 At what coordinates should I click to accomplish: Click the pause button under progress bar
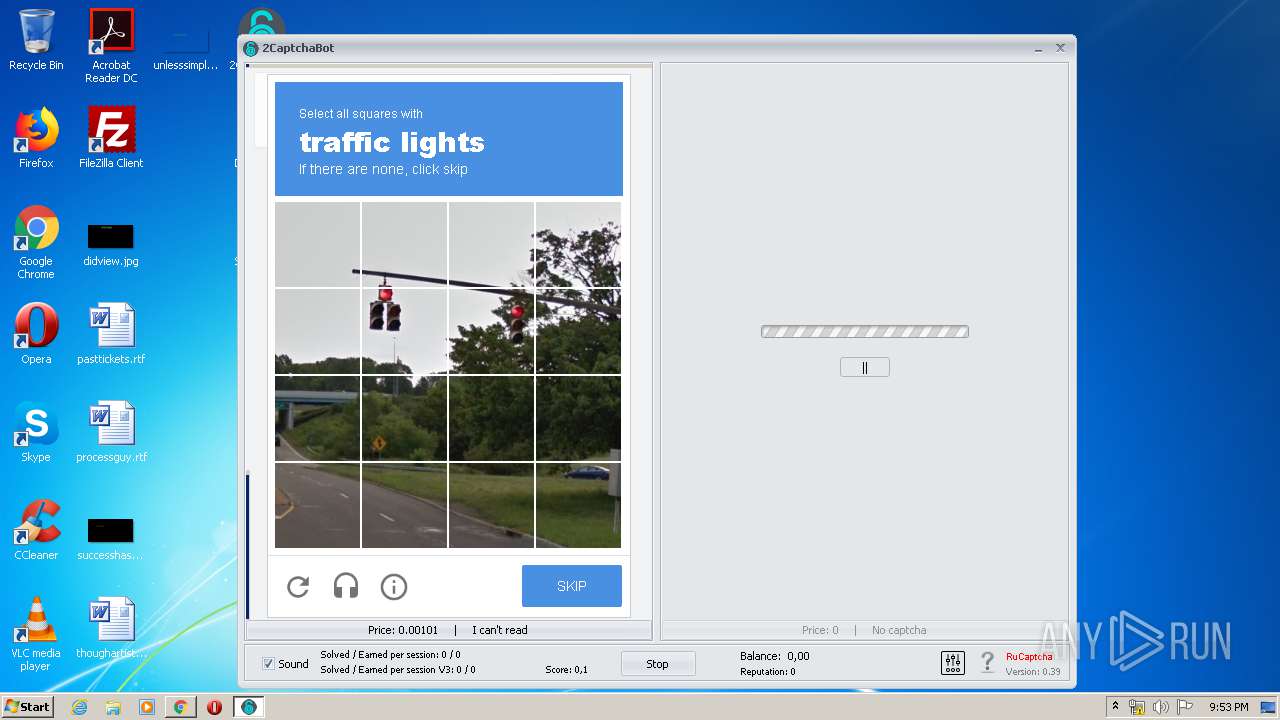(x=865, y=368)
